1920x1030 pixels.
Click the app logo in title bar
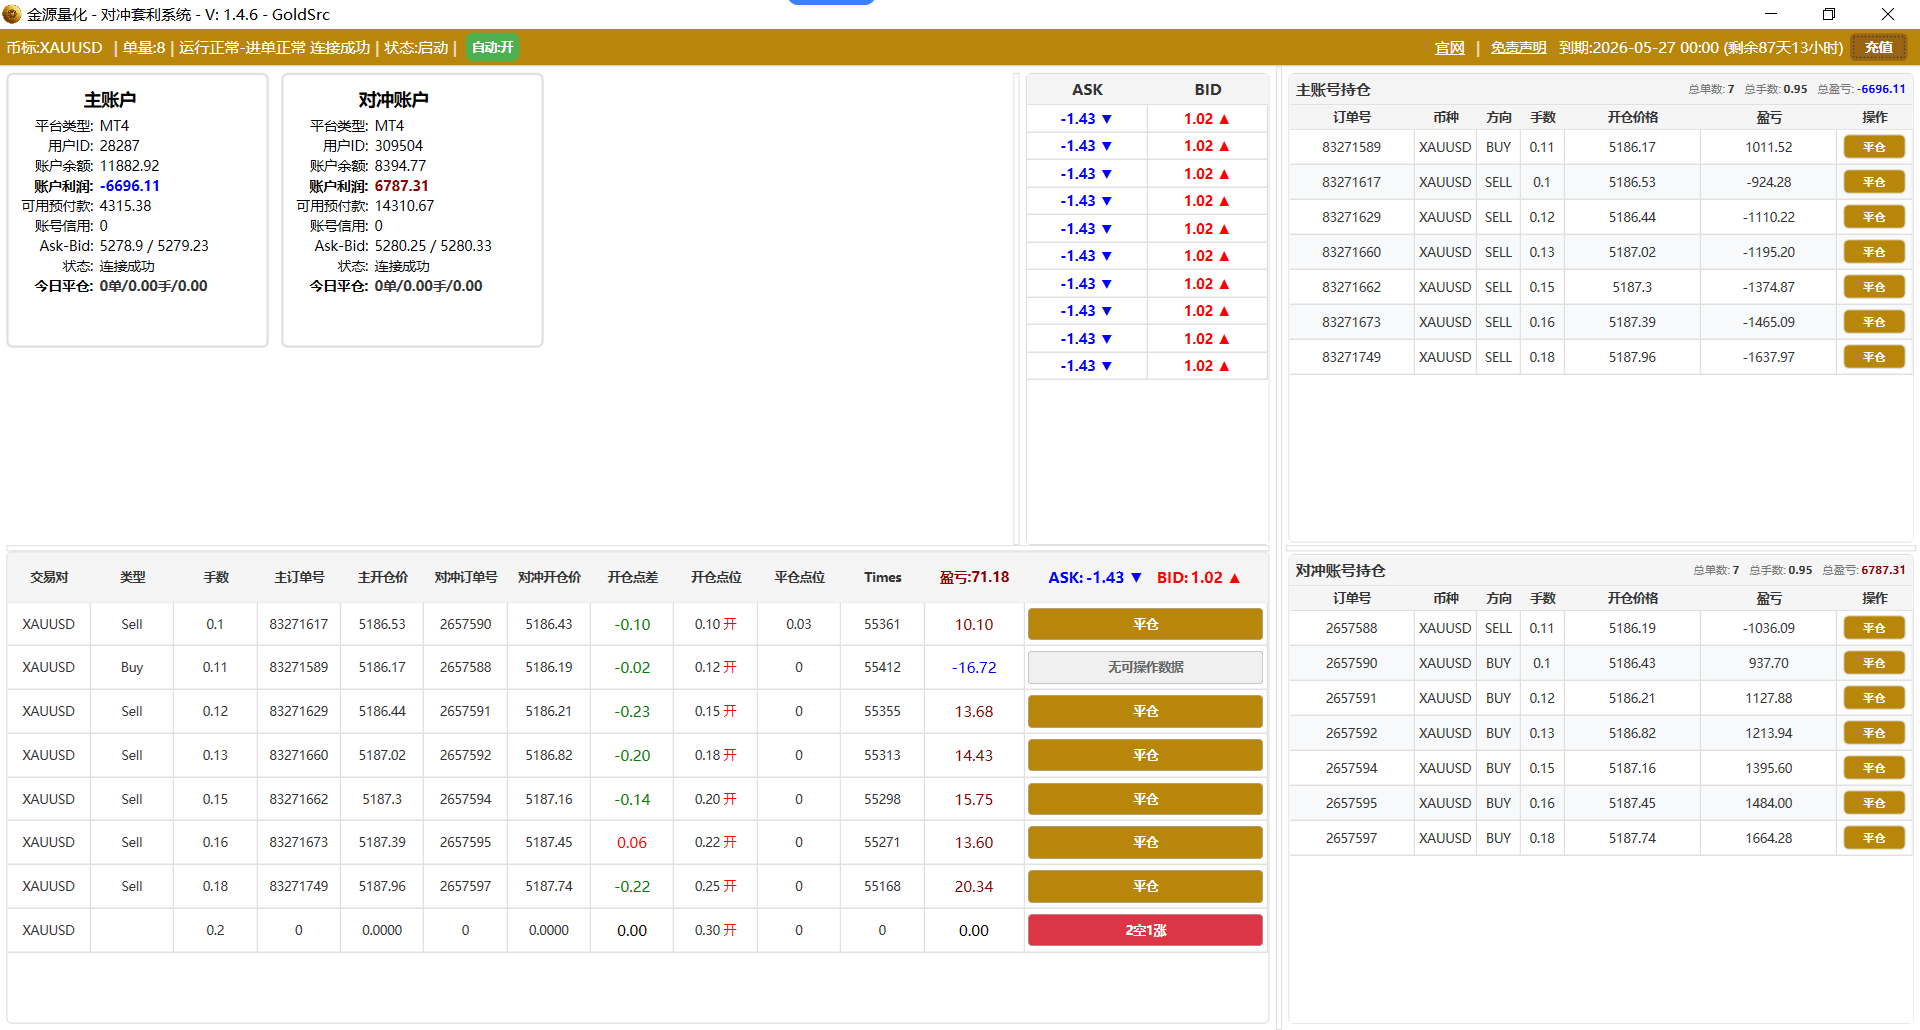point(12,14)
